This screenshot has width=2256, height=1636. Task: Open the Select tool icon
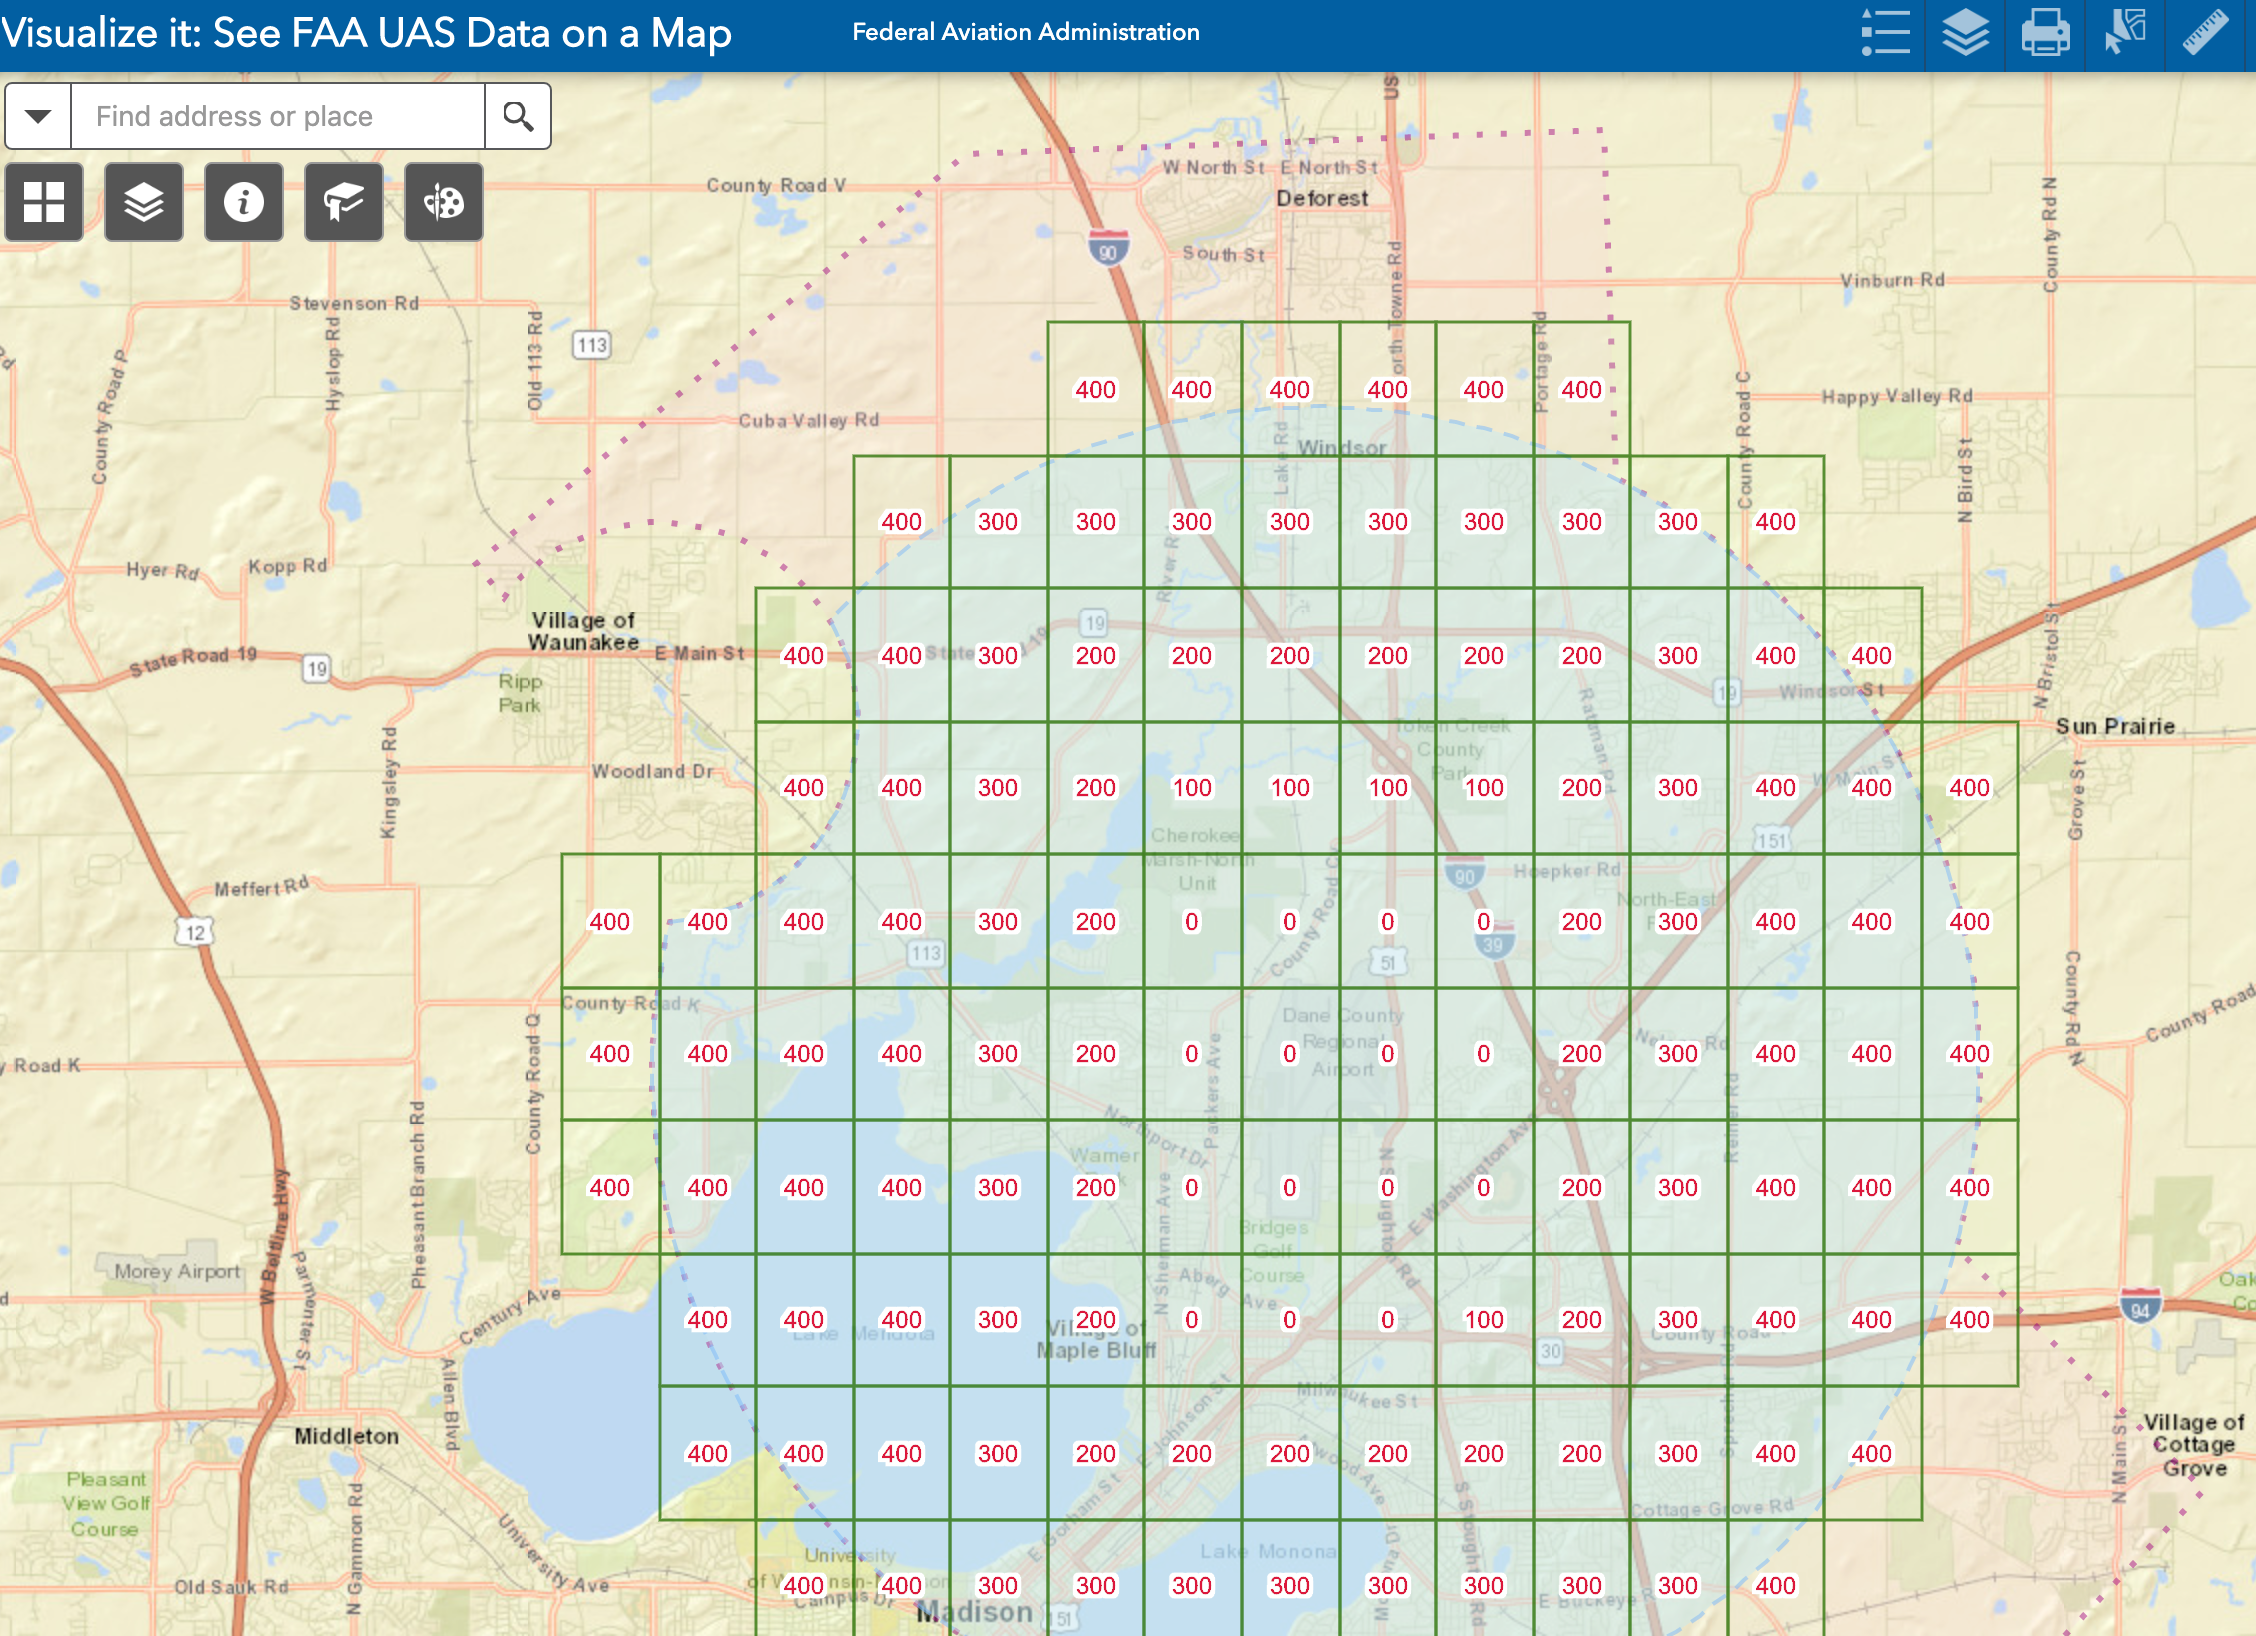coord(2125,33)
